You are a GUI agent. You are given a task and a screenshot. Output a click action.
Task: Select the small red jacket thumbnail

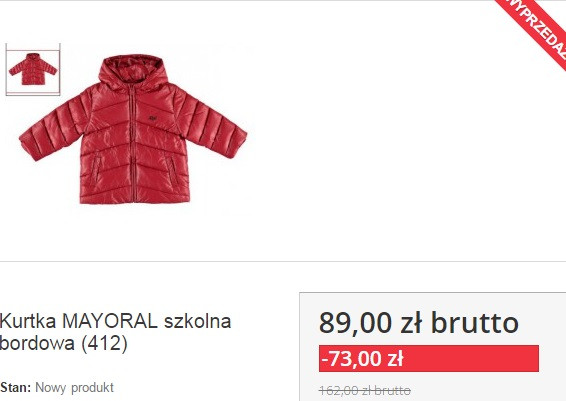click(33, 69)
